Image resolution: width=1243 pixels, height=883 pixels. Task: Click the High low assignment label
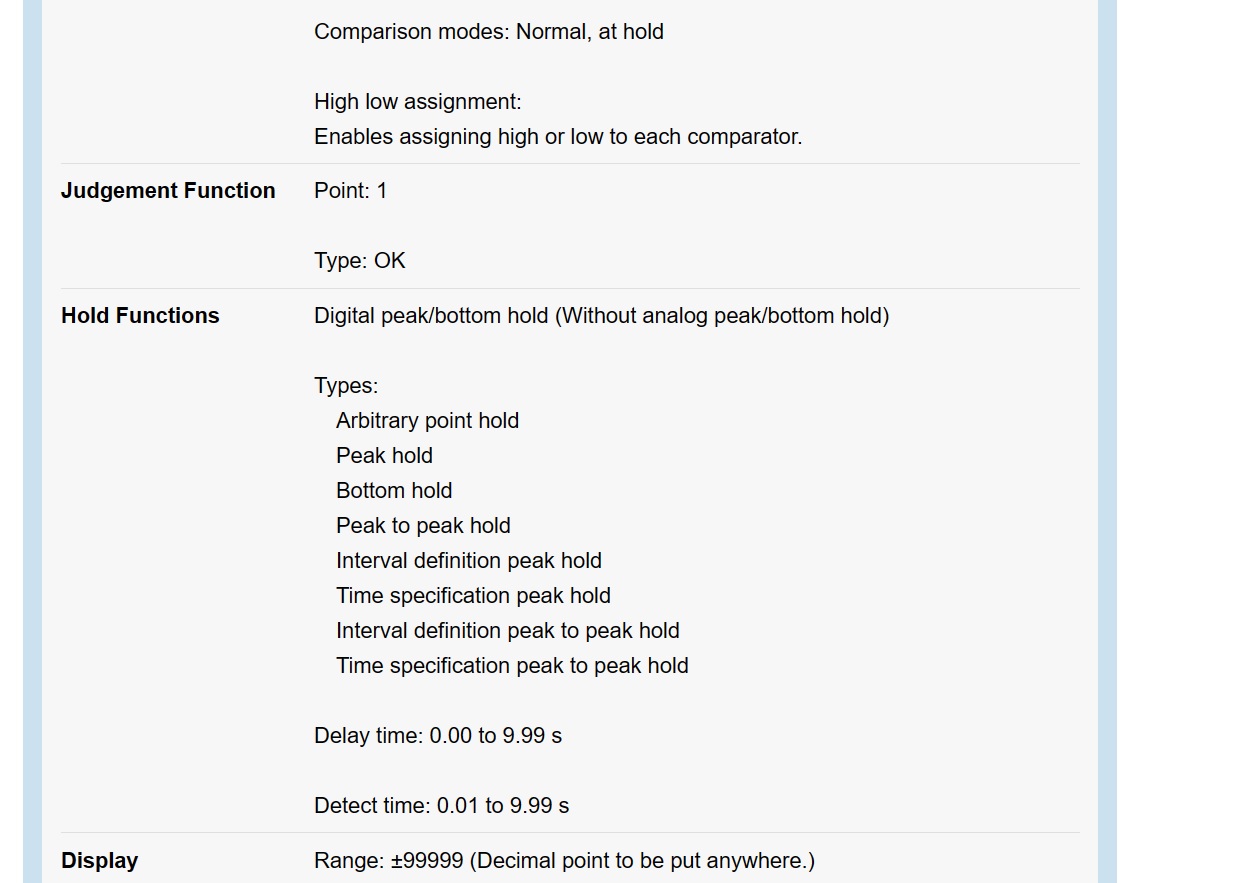(x=417, y=102)
